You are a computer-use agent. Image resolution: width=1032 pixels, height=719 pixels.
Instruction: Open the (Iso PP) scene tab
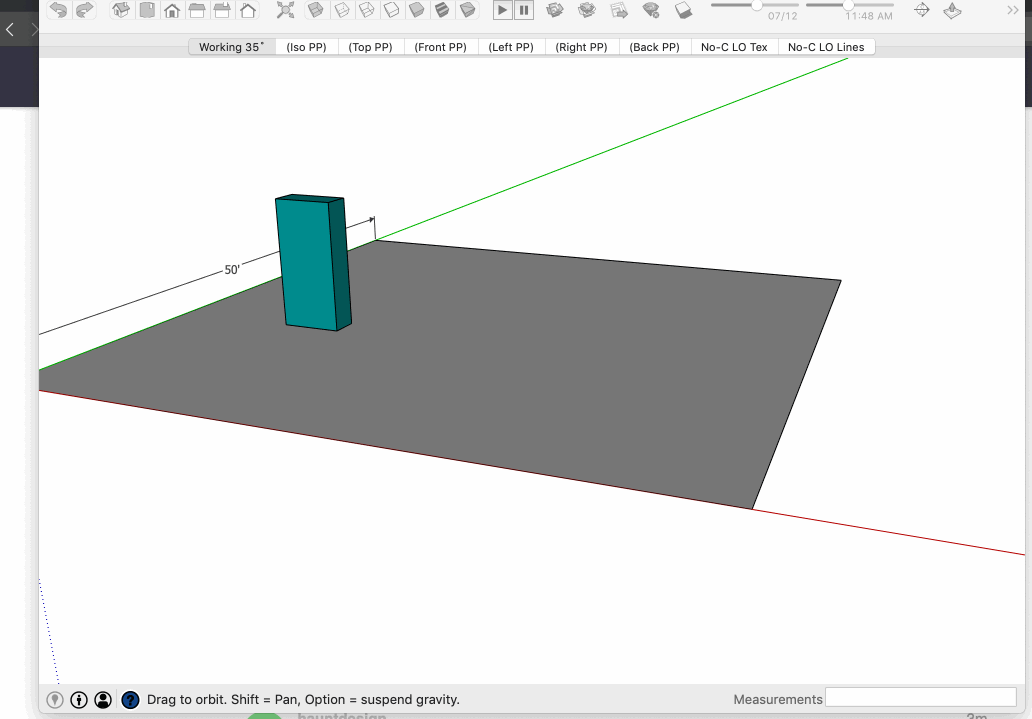306,47
